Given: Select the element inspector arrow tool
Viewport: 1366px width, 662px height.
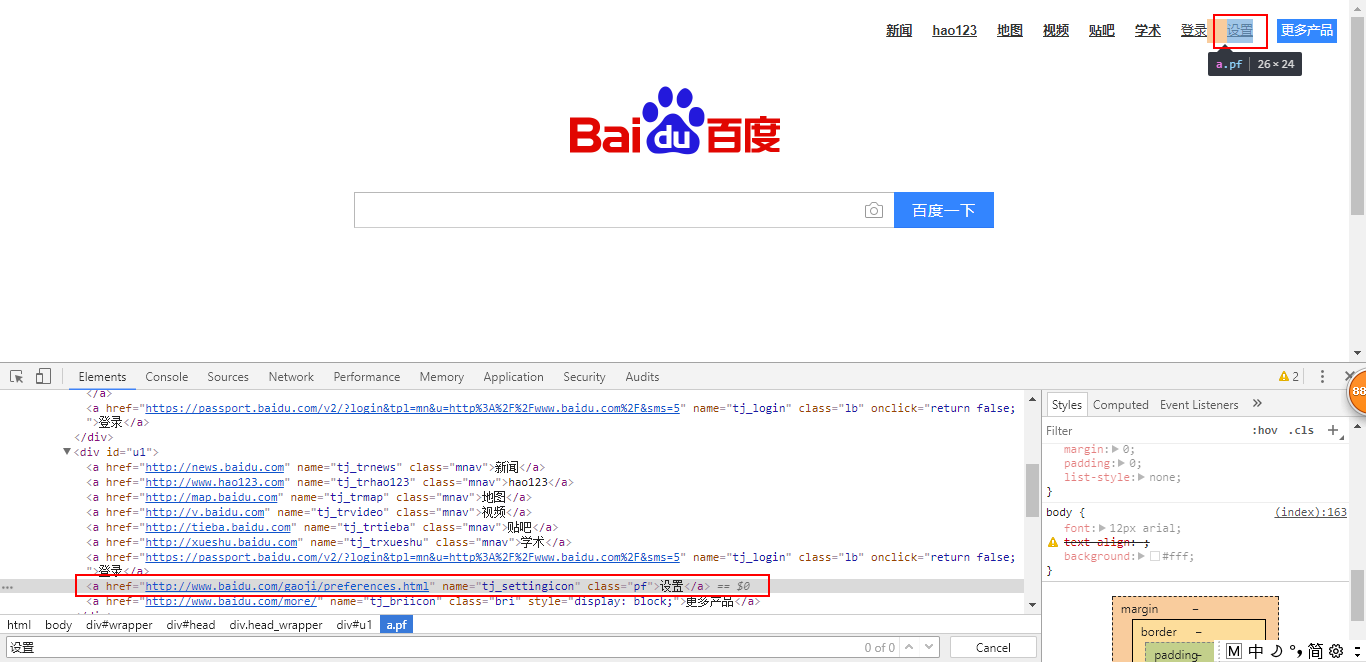Looking at the screenshot, I should (x=17, y=377).
